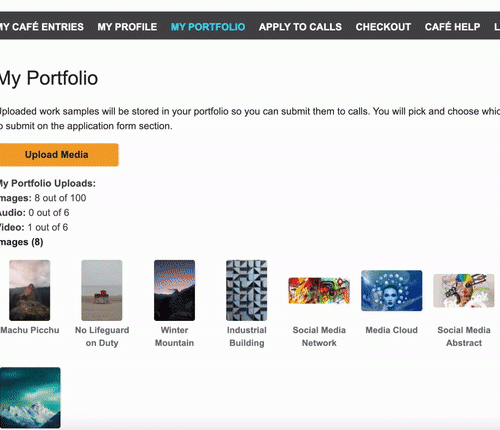Open the Industrial Building image thumbnail
Screen dimensions: 500x430
[247, 290]
